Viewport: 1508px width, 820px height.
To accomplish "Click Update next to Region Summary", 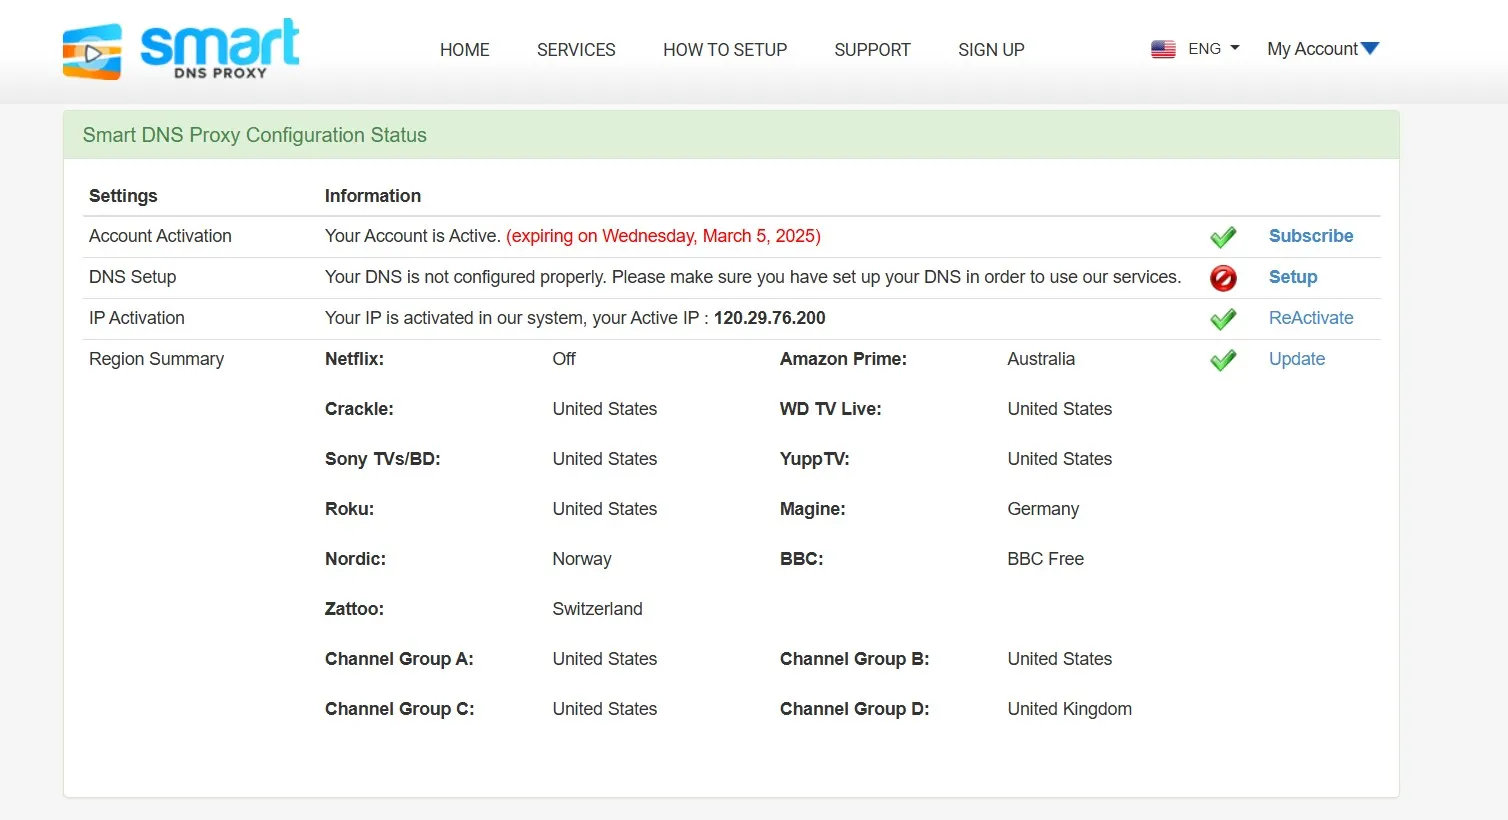I will click(1296, 359).
